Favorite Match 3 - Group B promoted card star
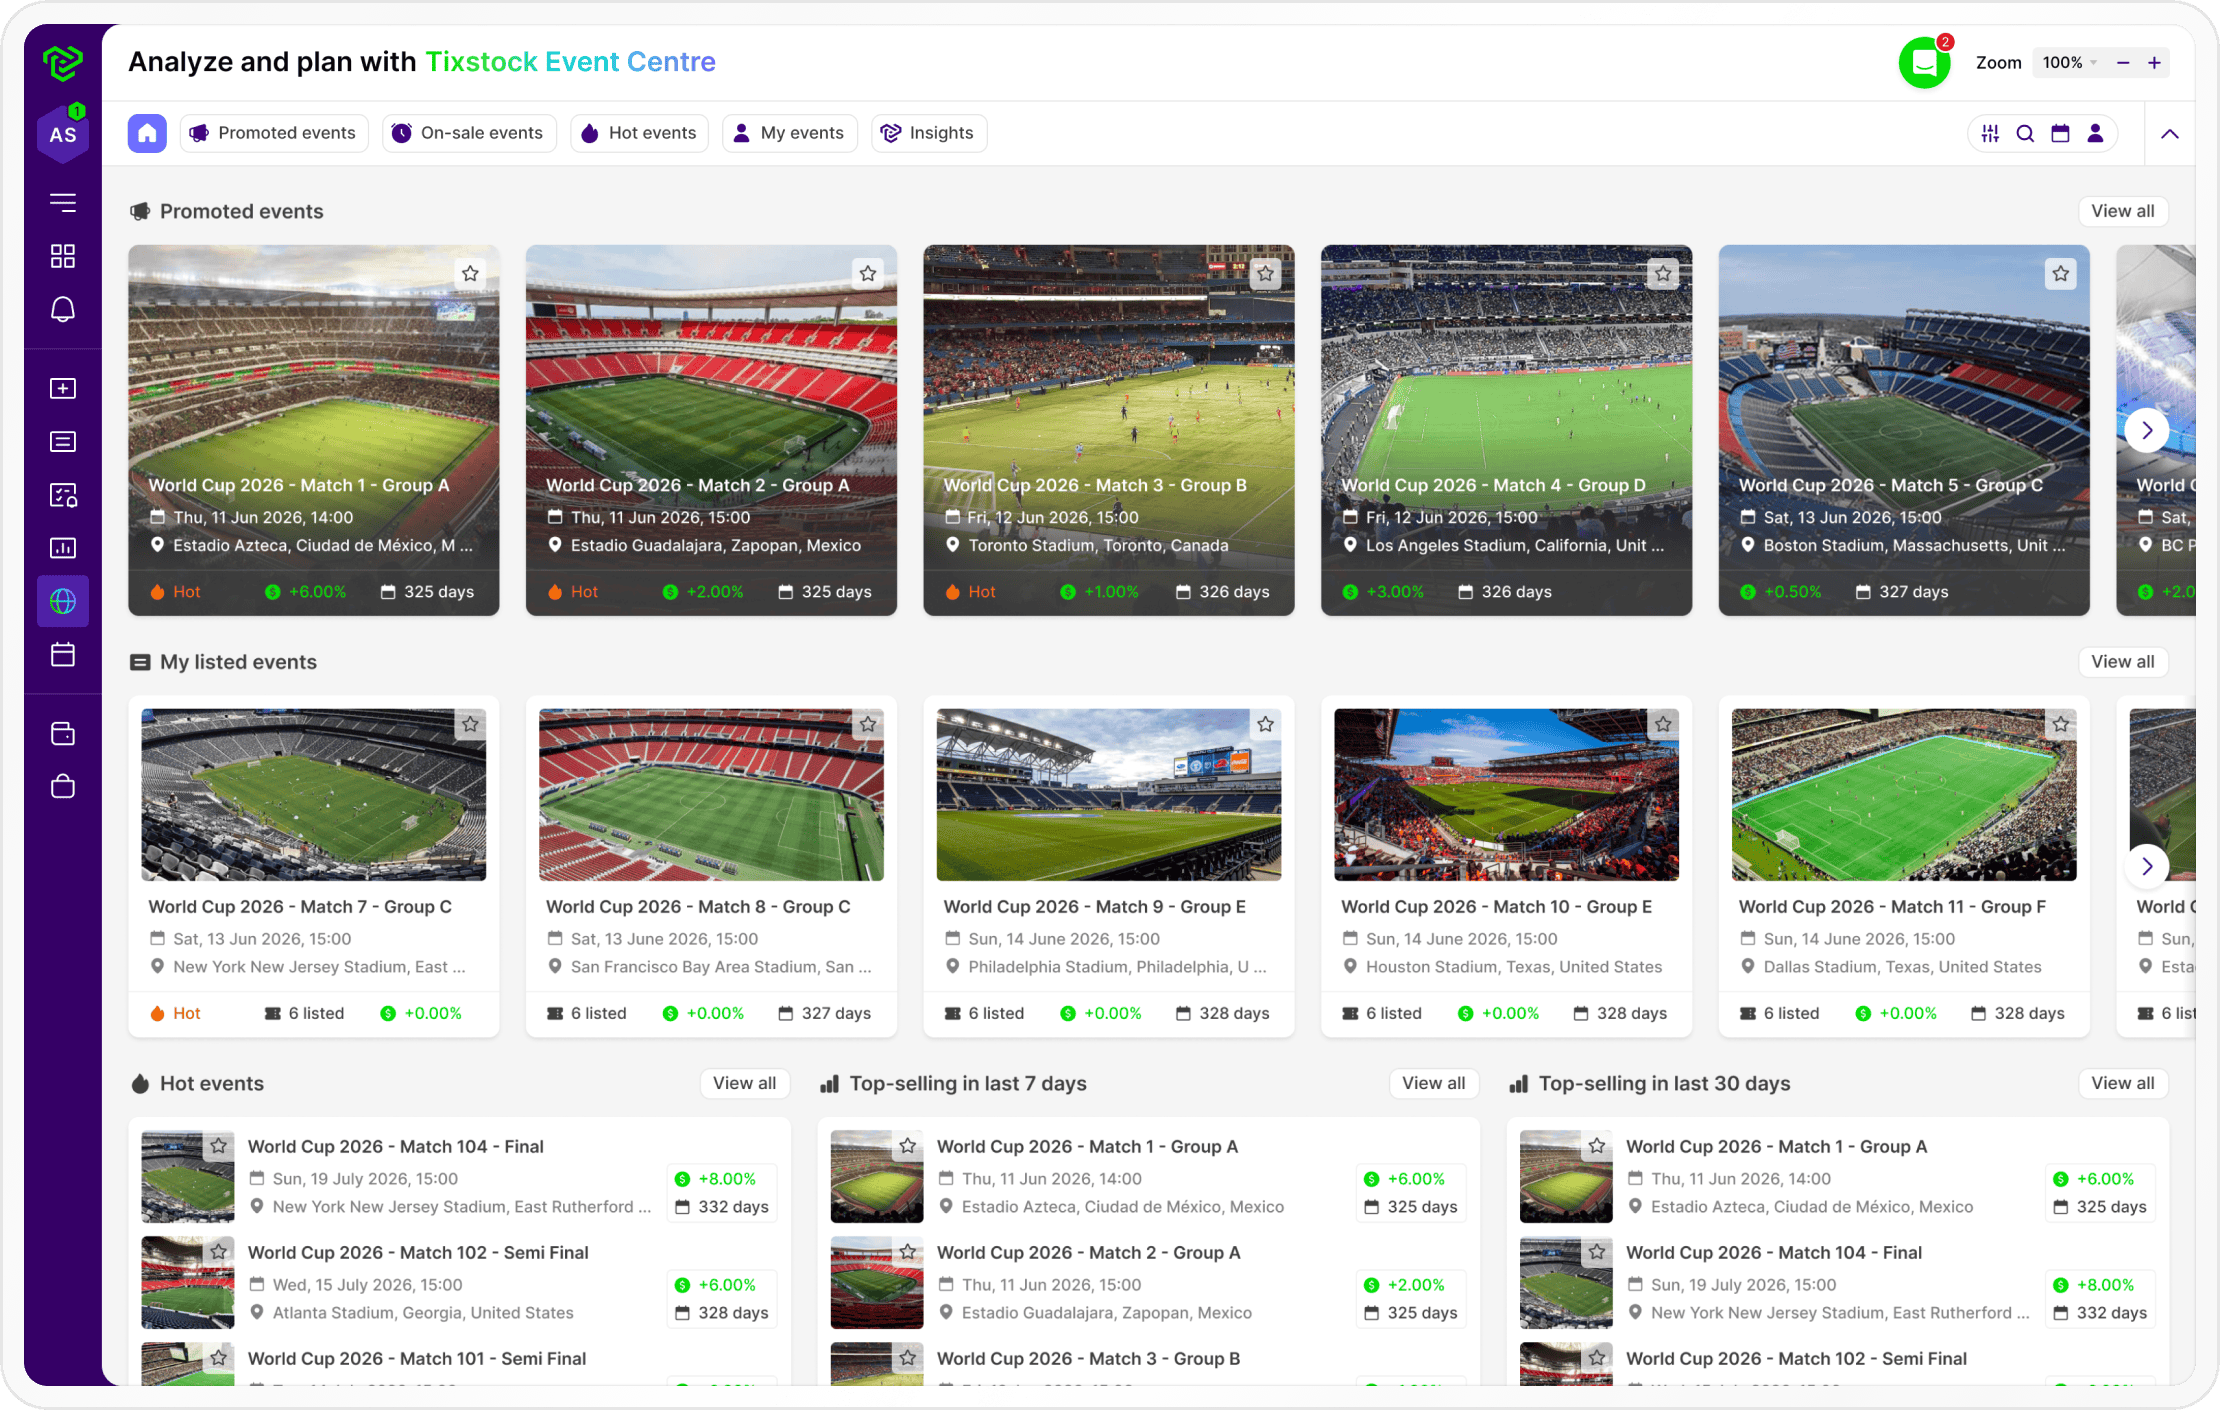 click(x=1266, y=273)
